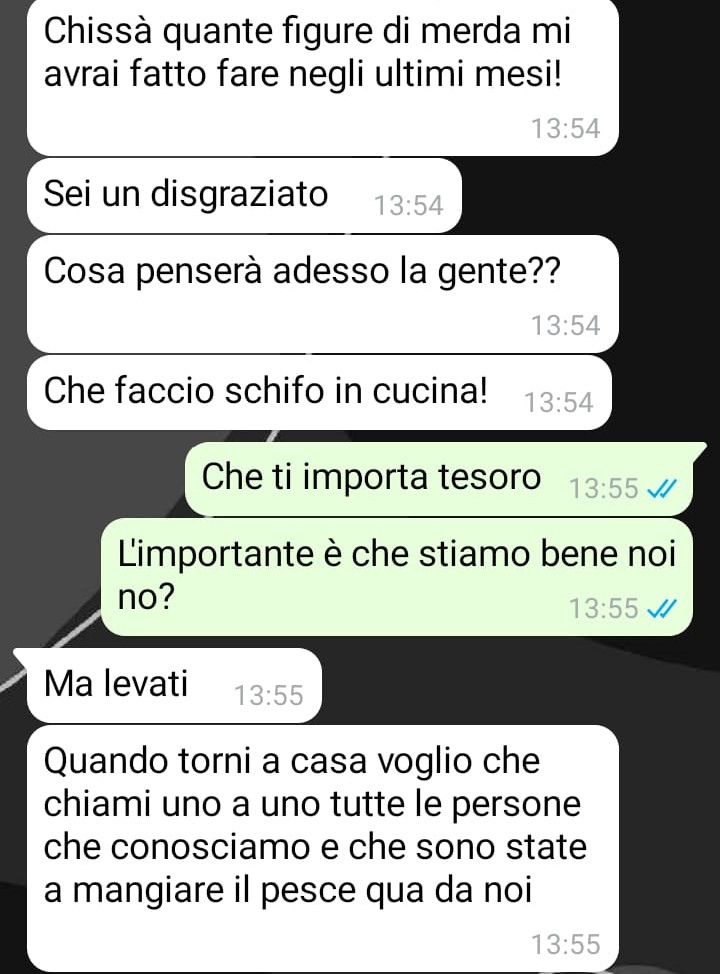Tap read checkmarks on 'L'importante è che stiamo bene' message
This screenshot has height=974, width=720.
coord(660,609)
